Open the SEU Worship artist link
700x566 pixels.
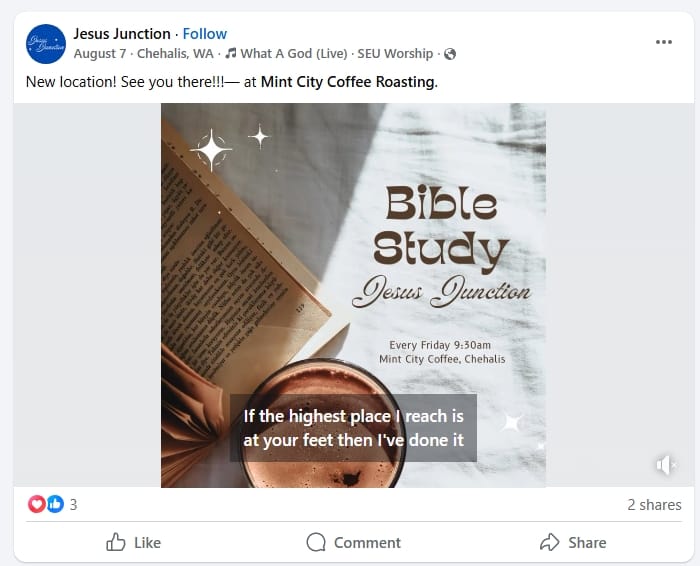click(395, 53)
